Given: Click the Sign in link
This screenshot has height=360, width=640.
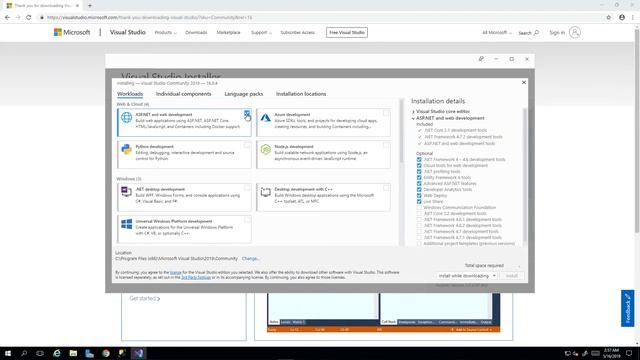Looking at the screenshot, I should click(x=557, y=32).
